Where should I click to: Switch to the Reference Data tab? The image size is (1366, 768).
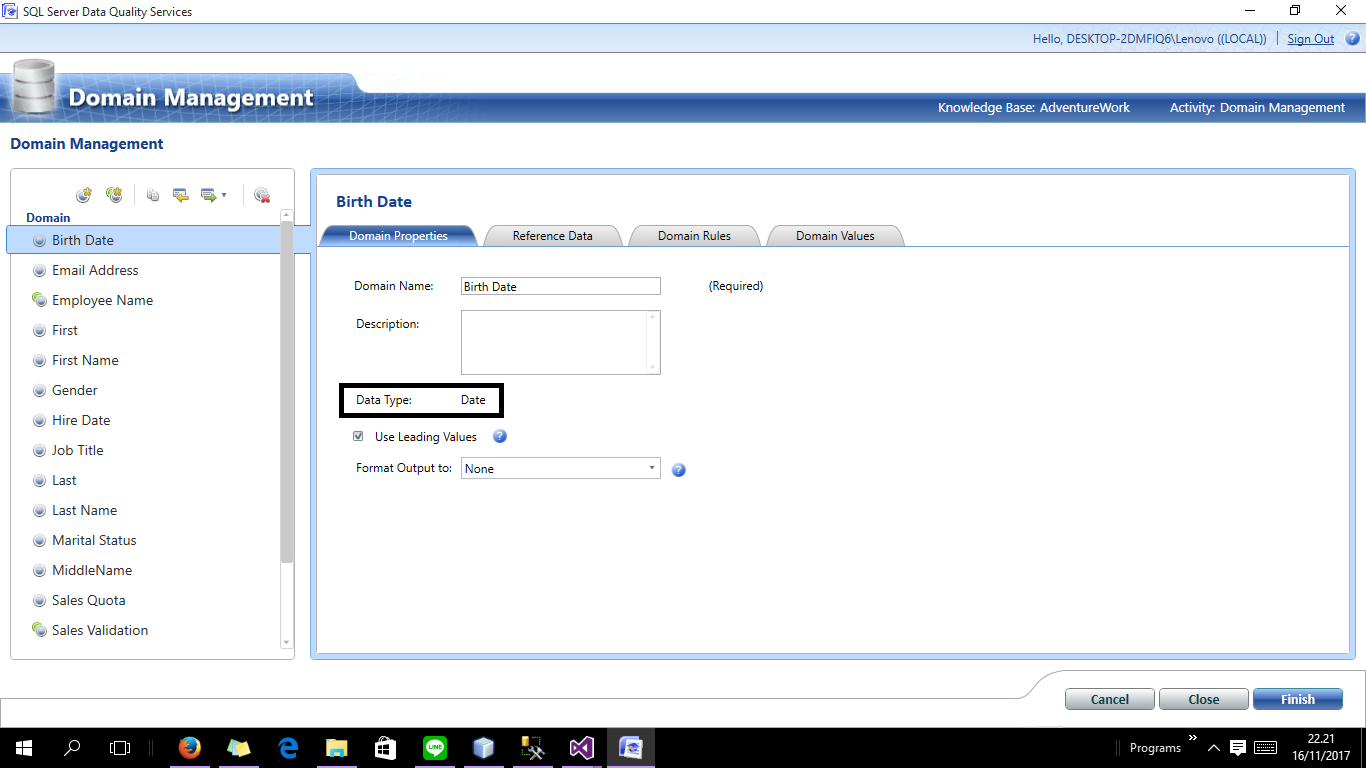click(x=552, y=236)
